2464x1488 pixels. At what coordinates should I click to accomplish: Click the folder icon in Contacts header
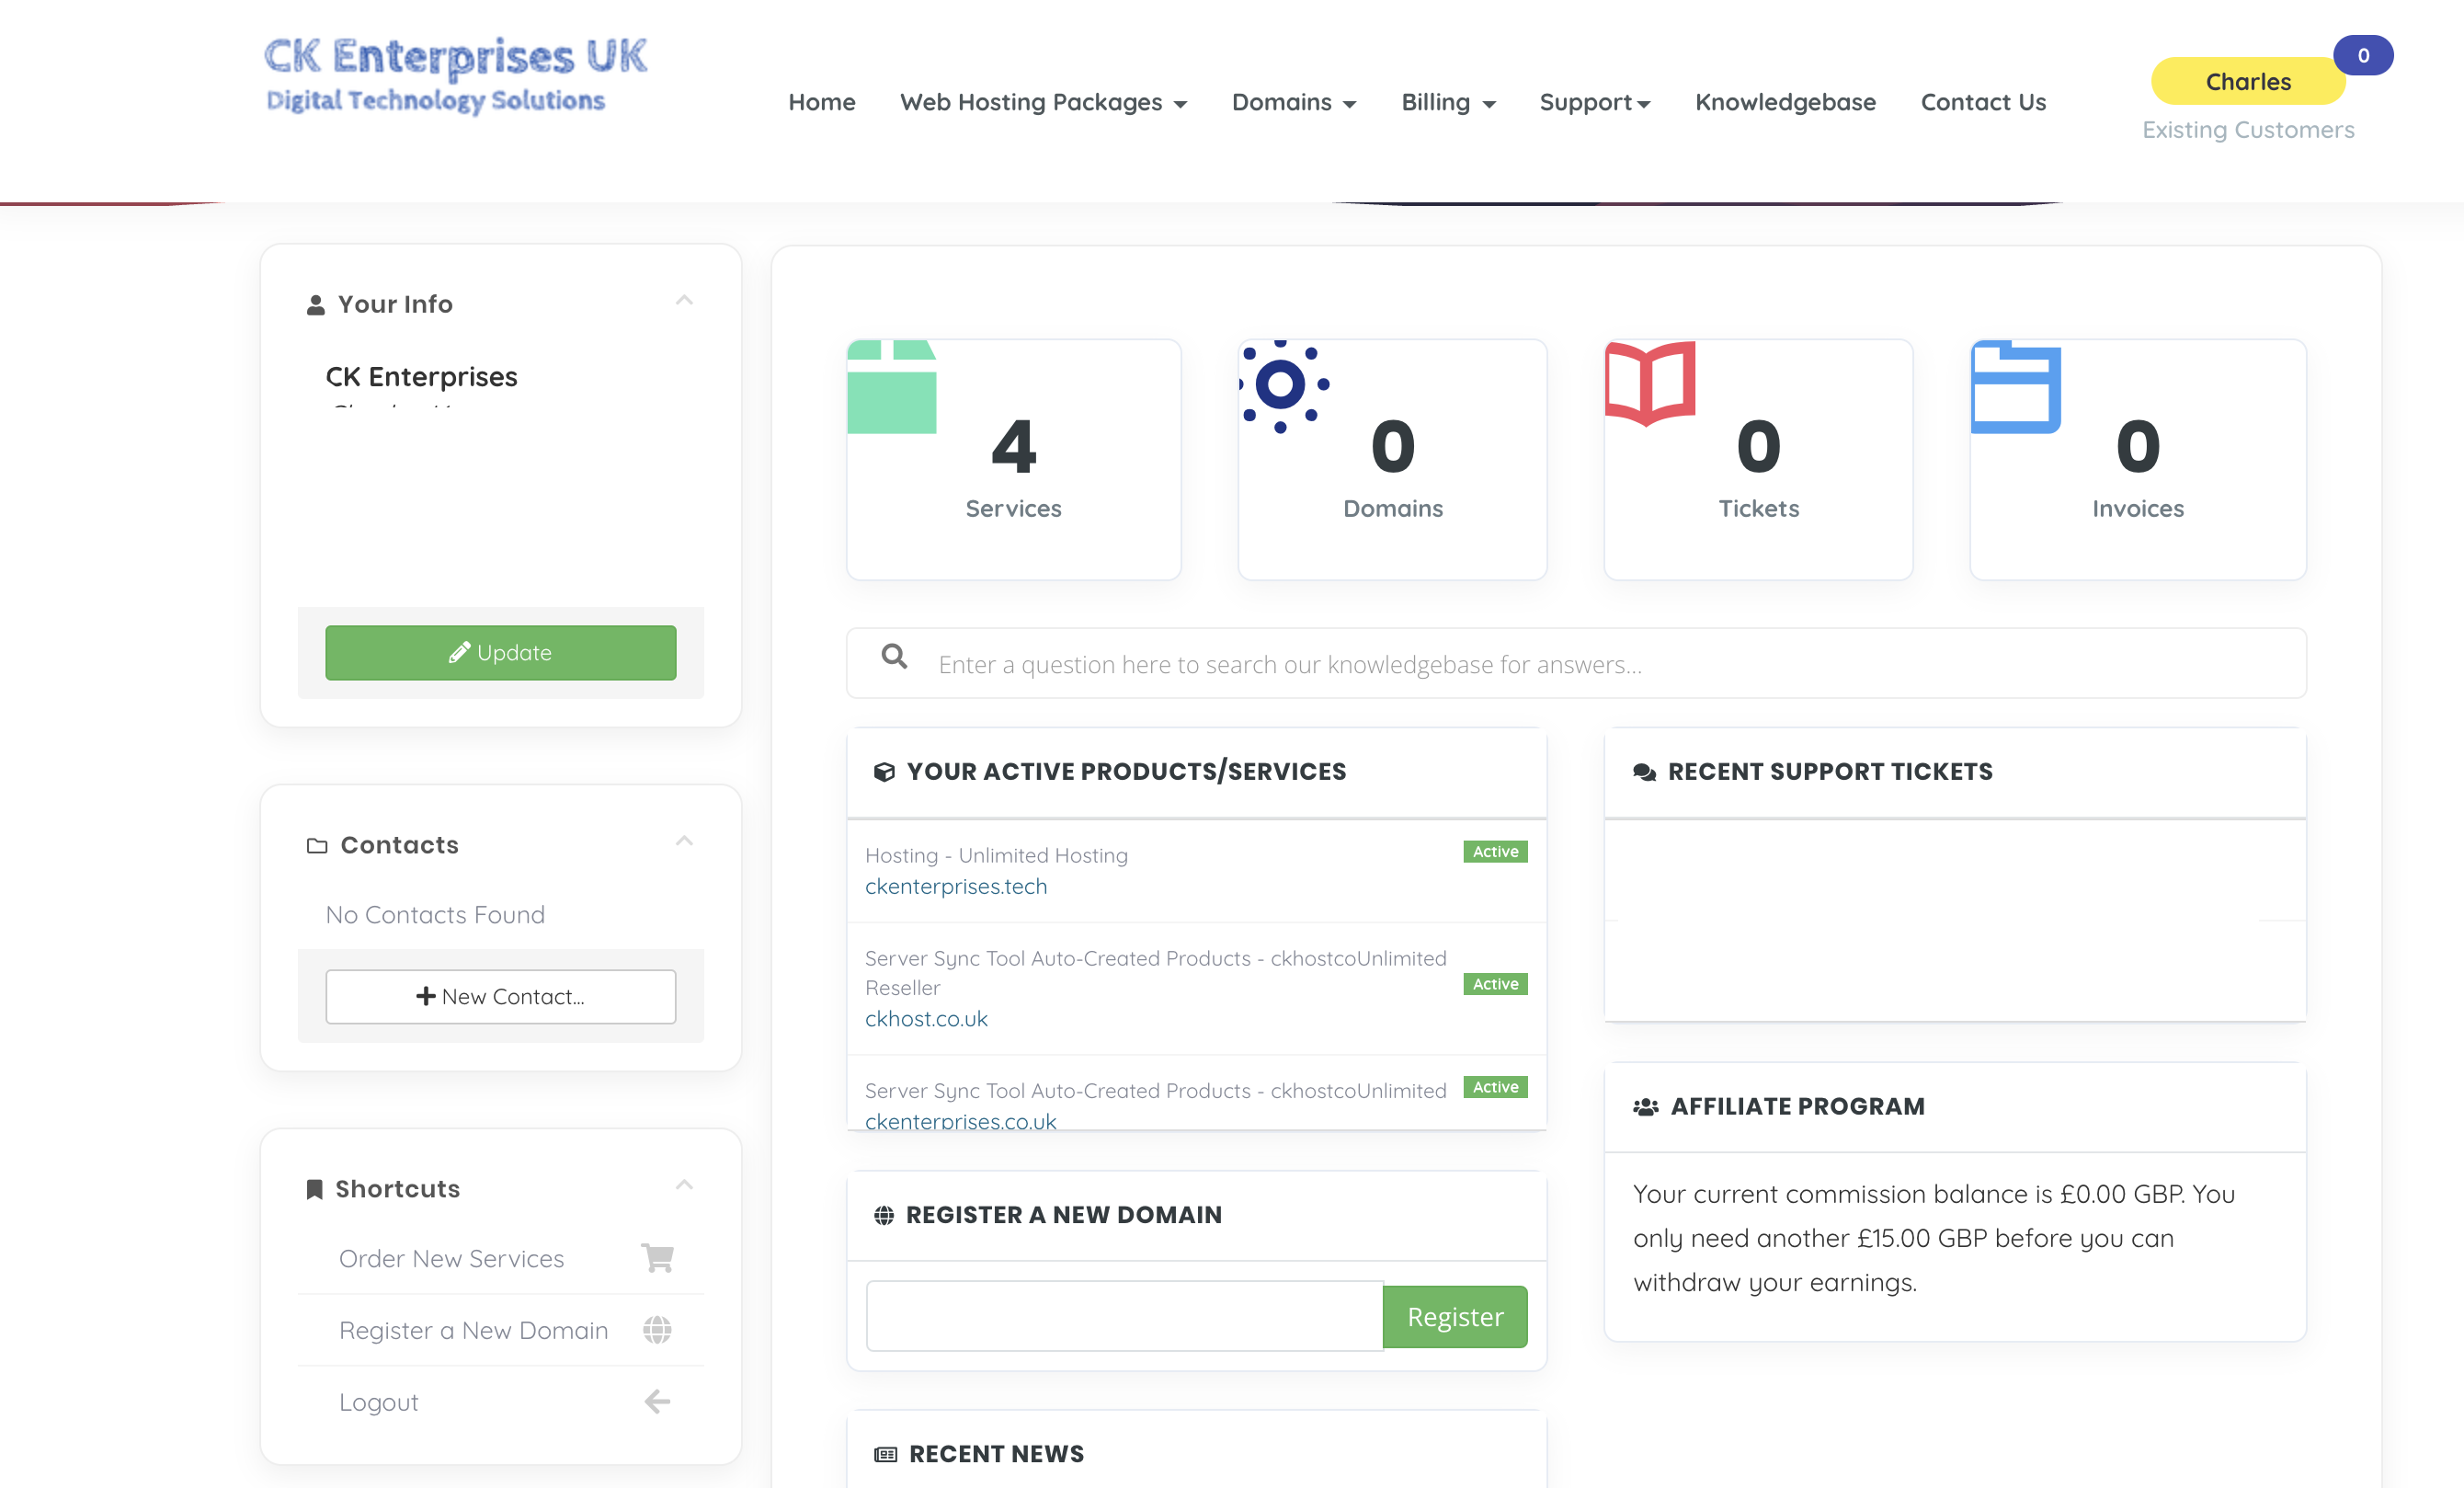(x=317, y=845)
